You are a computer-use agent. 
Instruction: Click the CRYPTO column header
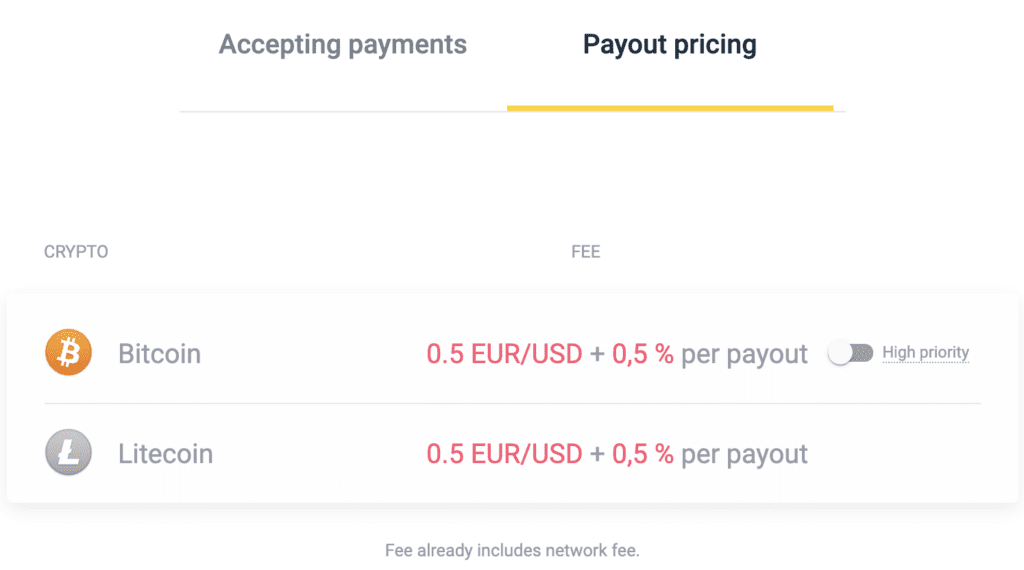pos(76,252)
